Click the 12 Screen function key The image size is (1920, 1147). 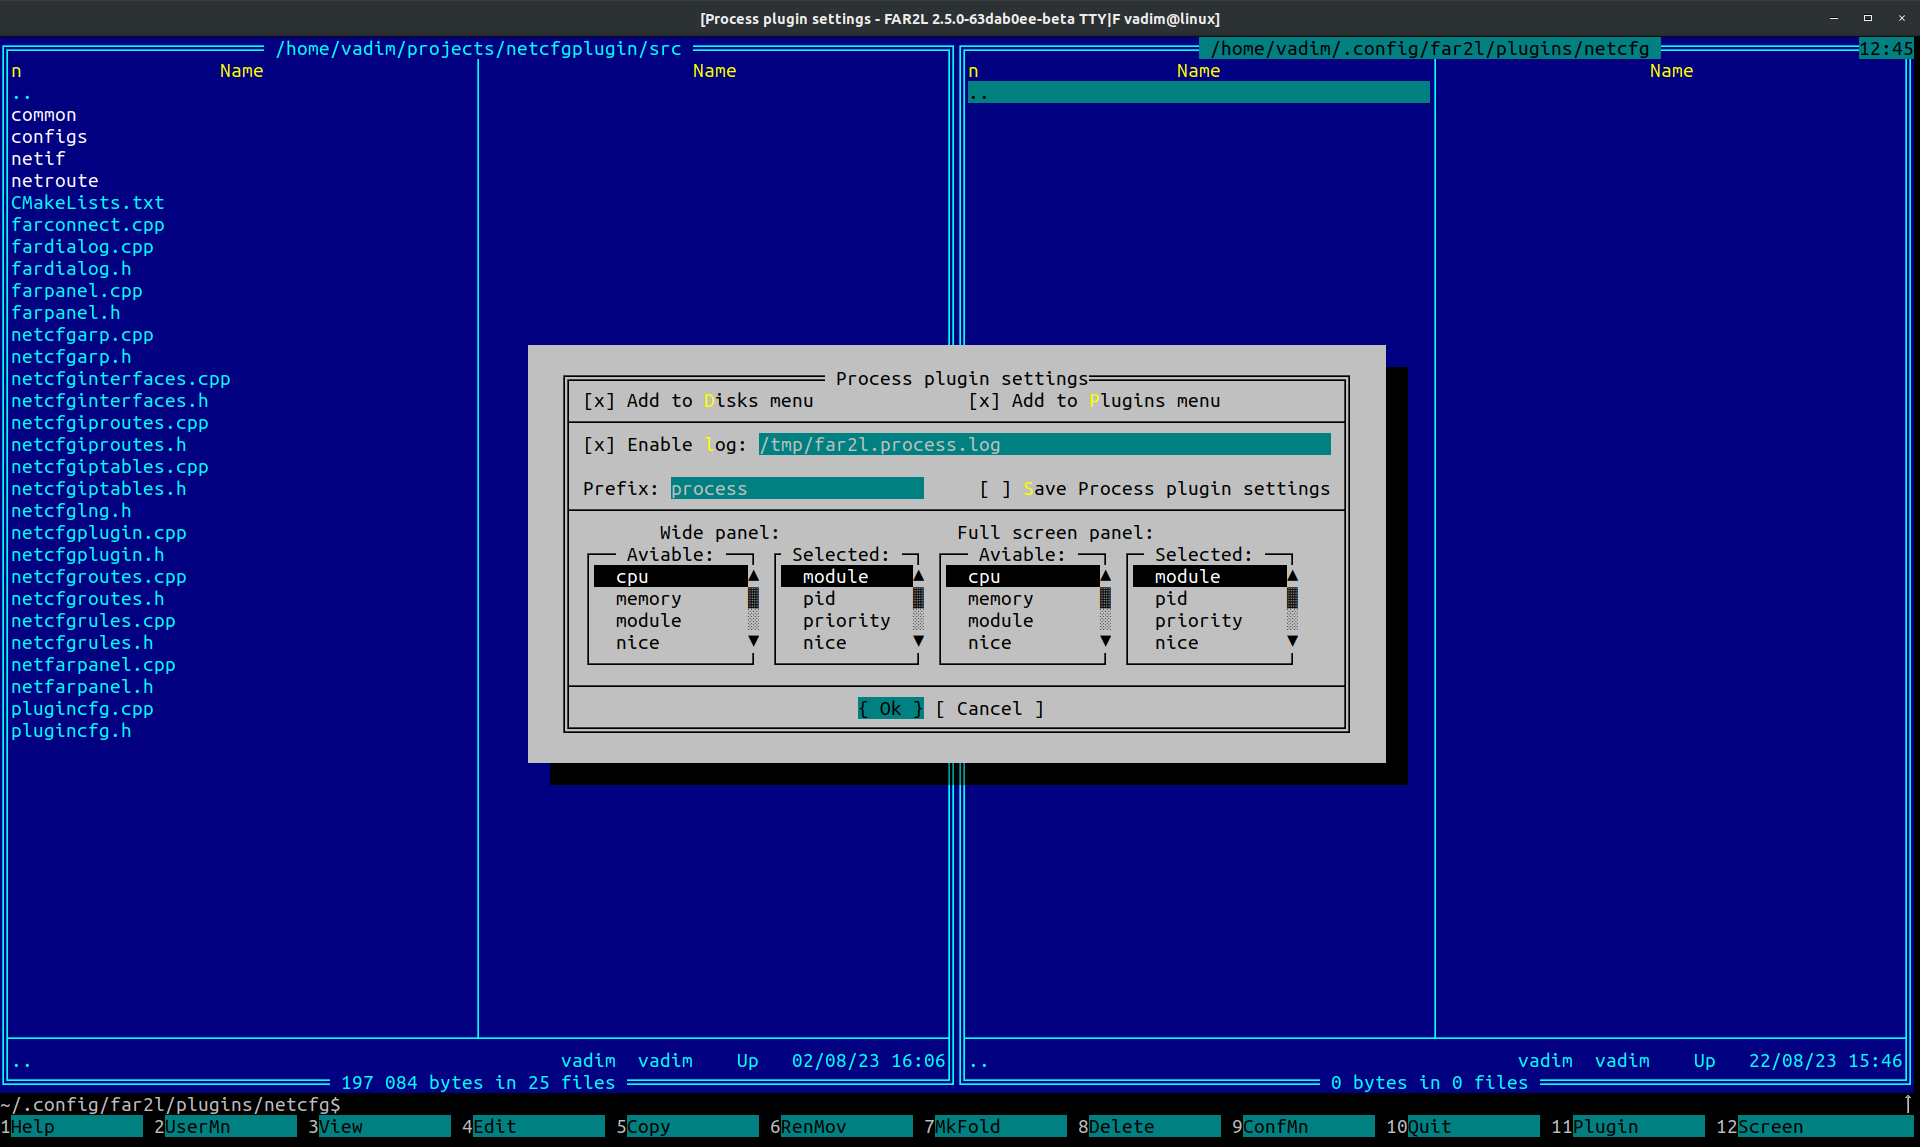tap(1814, 1127)
